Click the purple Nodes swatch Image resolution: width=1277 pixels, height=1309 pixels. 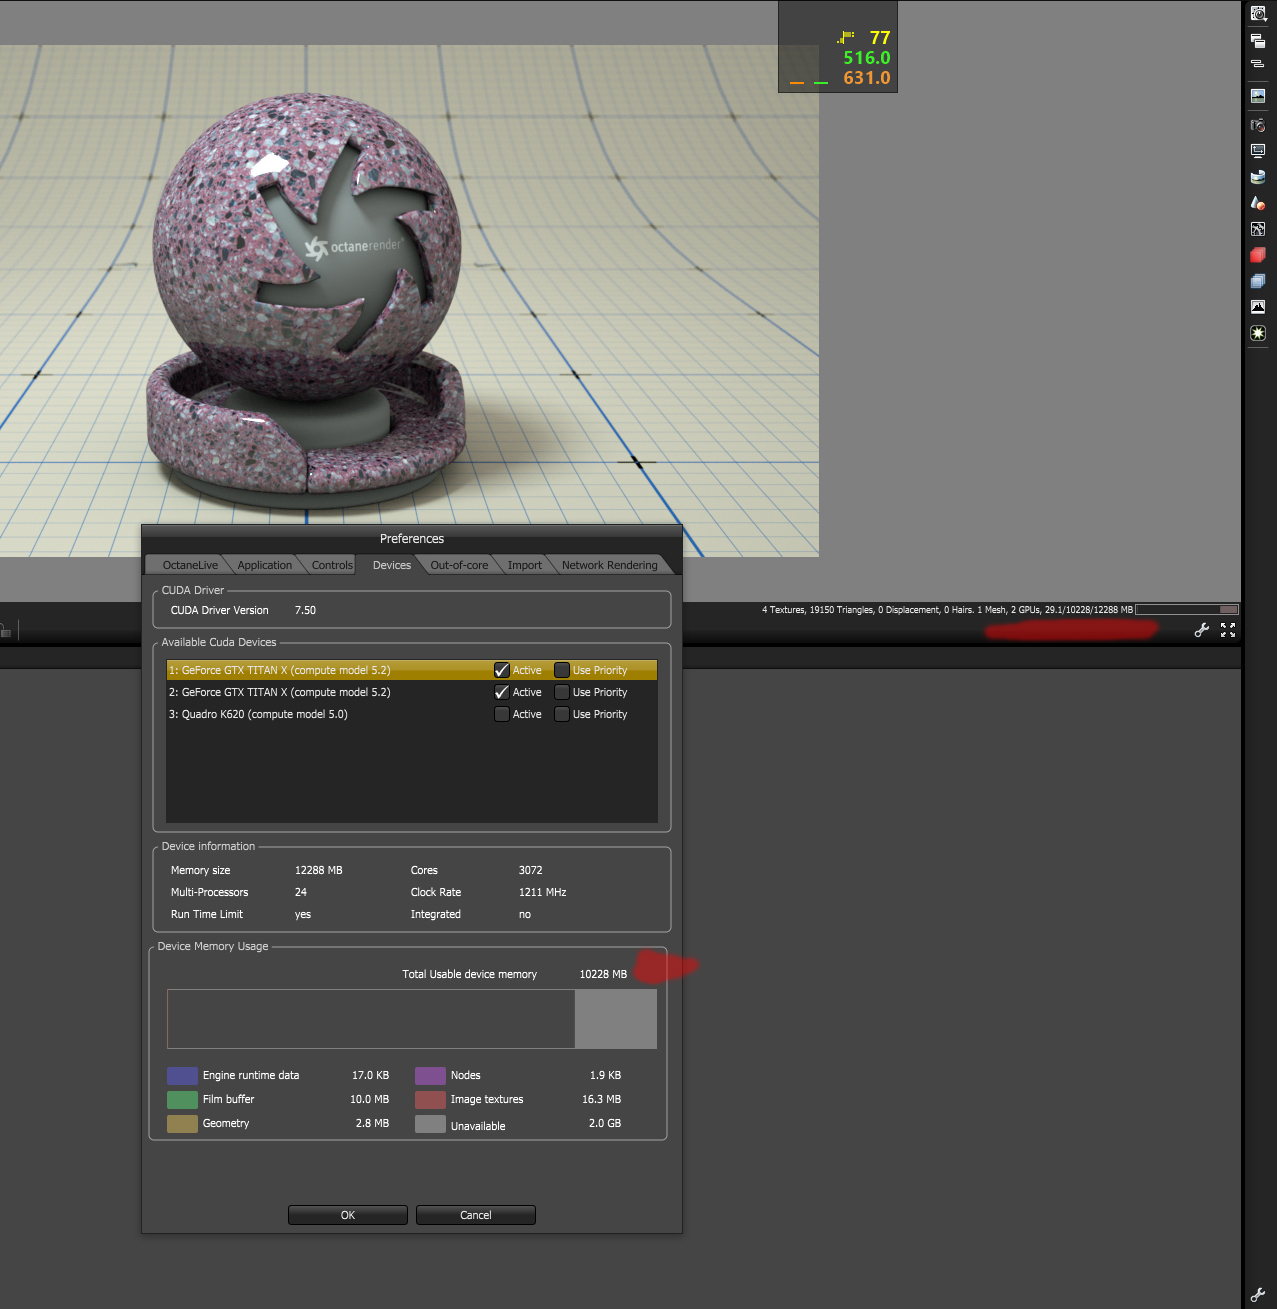pos(430,1076)
